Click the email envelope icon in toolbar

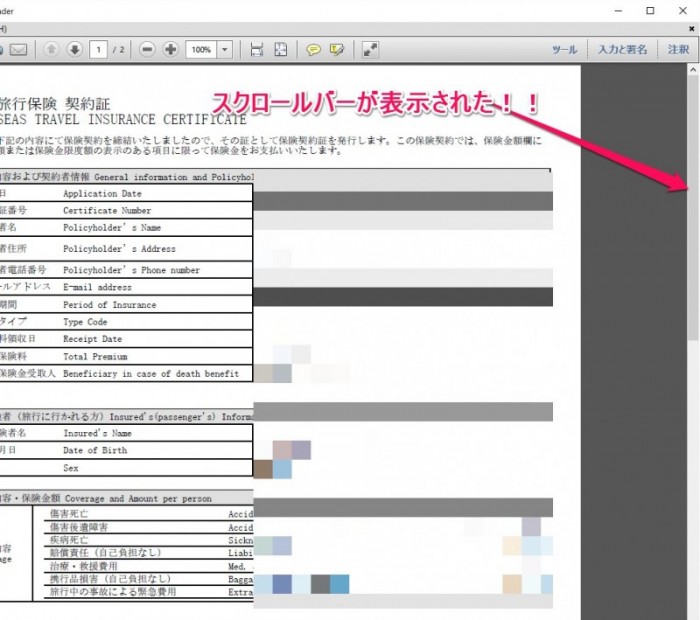(18, 50)
